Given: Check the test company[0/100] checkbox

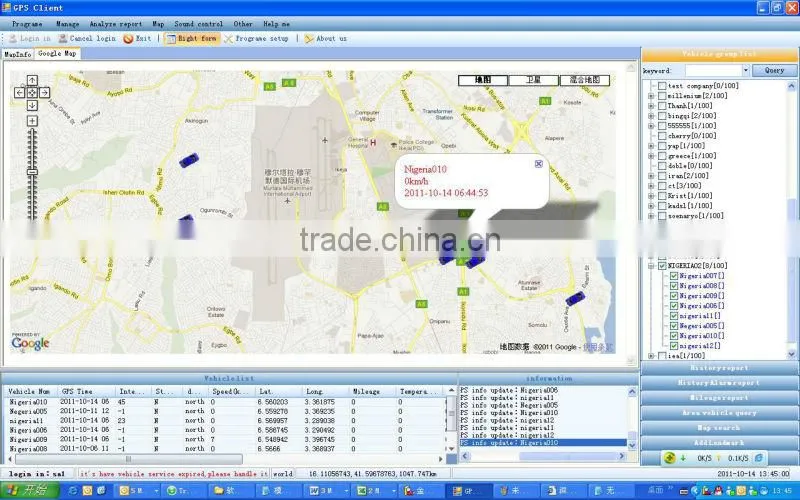Looking at the screenshot, I should pos(662,86).
